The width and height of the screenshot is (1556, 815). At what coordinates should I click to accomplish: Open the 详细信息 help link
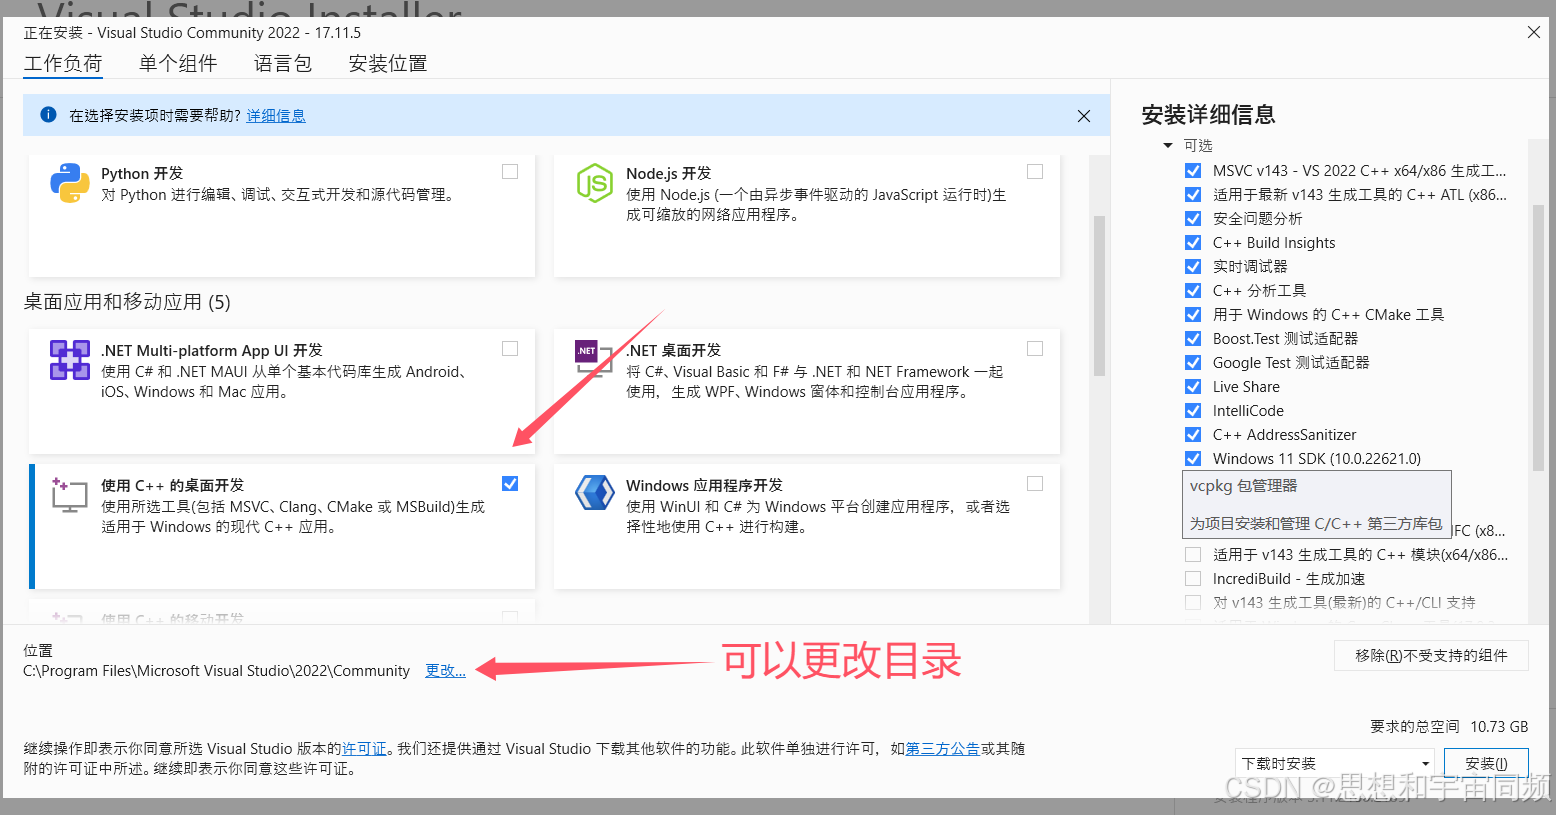click(276, 116)
